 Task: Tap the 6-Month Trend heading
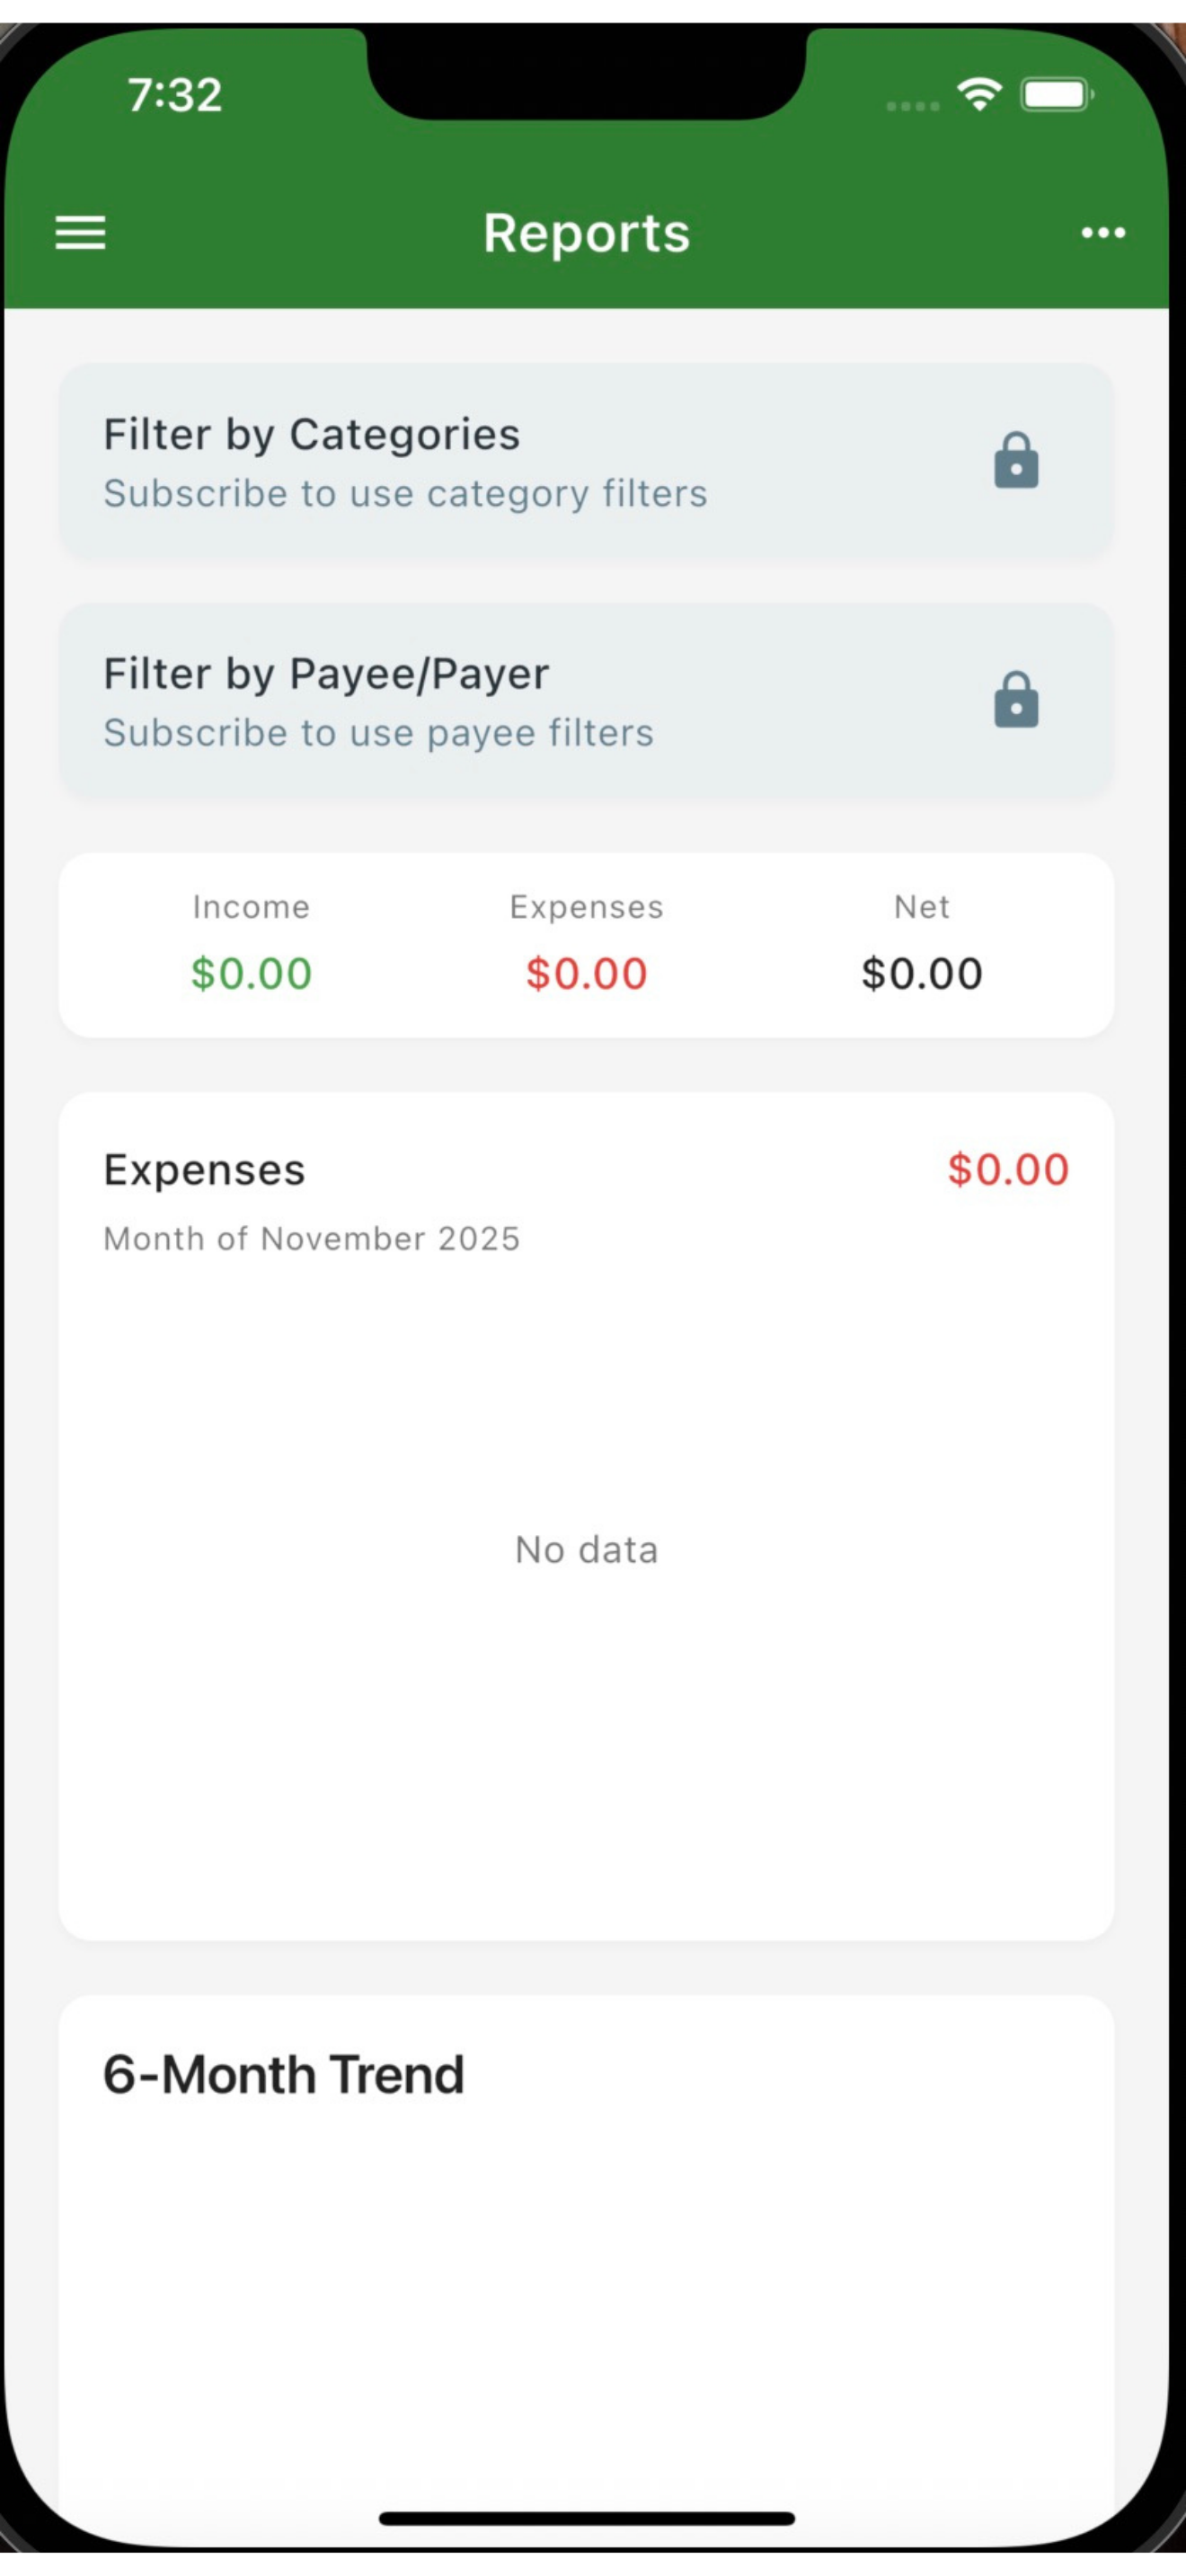284,2075
